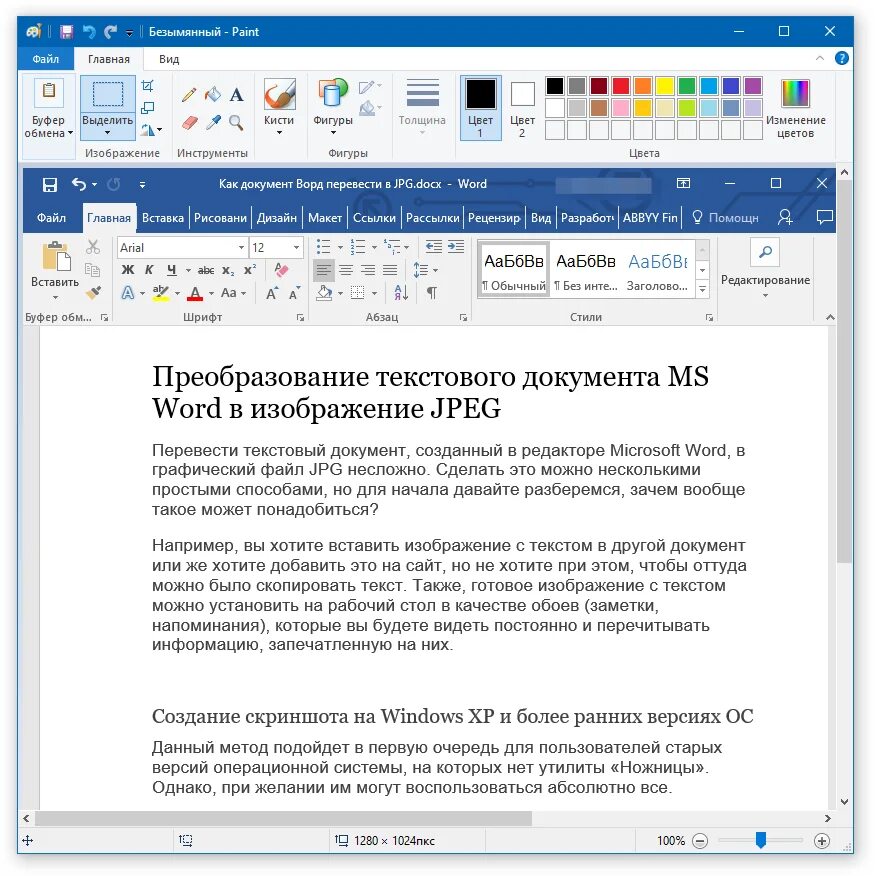The image size is (875, 876).
Task: Open Word's Рассылки tab
Action: [x=432, y=218]
